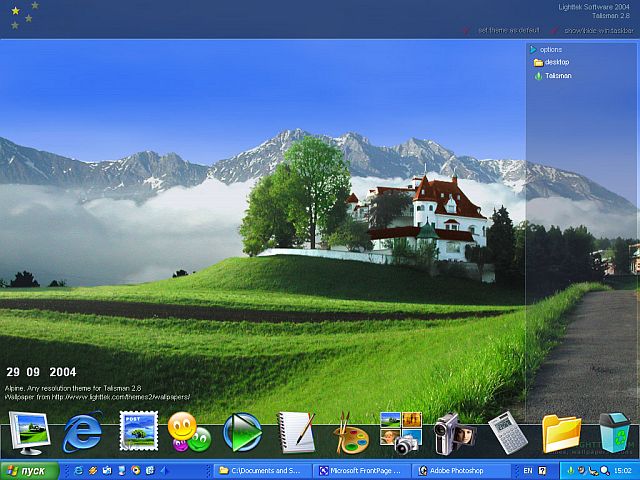Expand the 'options' panel item
Image resolution: width=640 pixels, height=480 pixels.
pos(550,49)
